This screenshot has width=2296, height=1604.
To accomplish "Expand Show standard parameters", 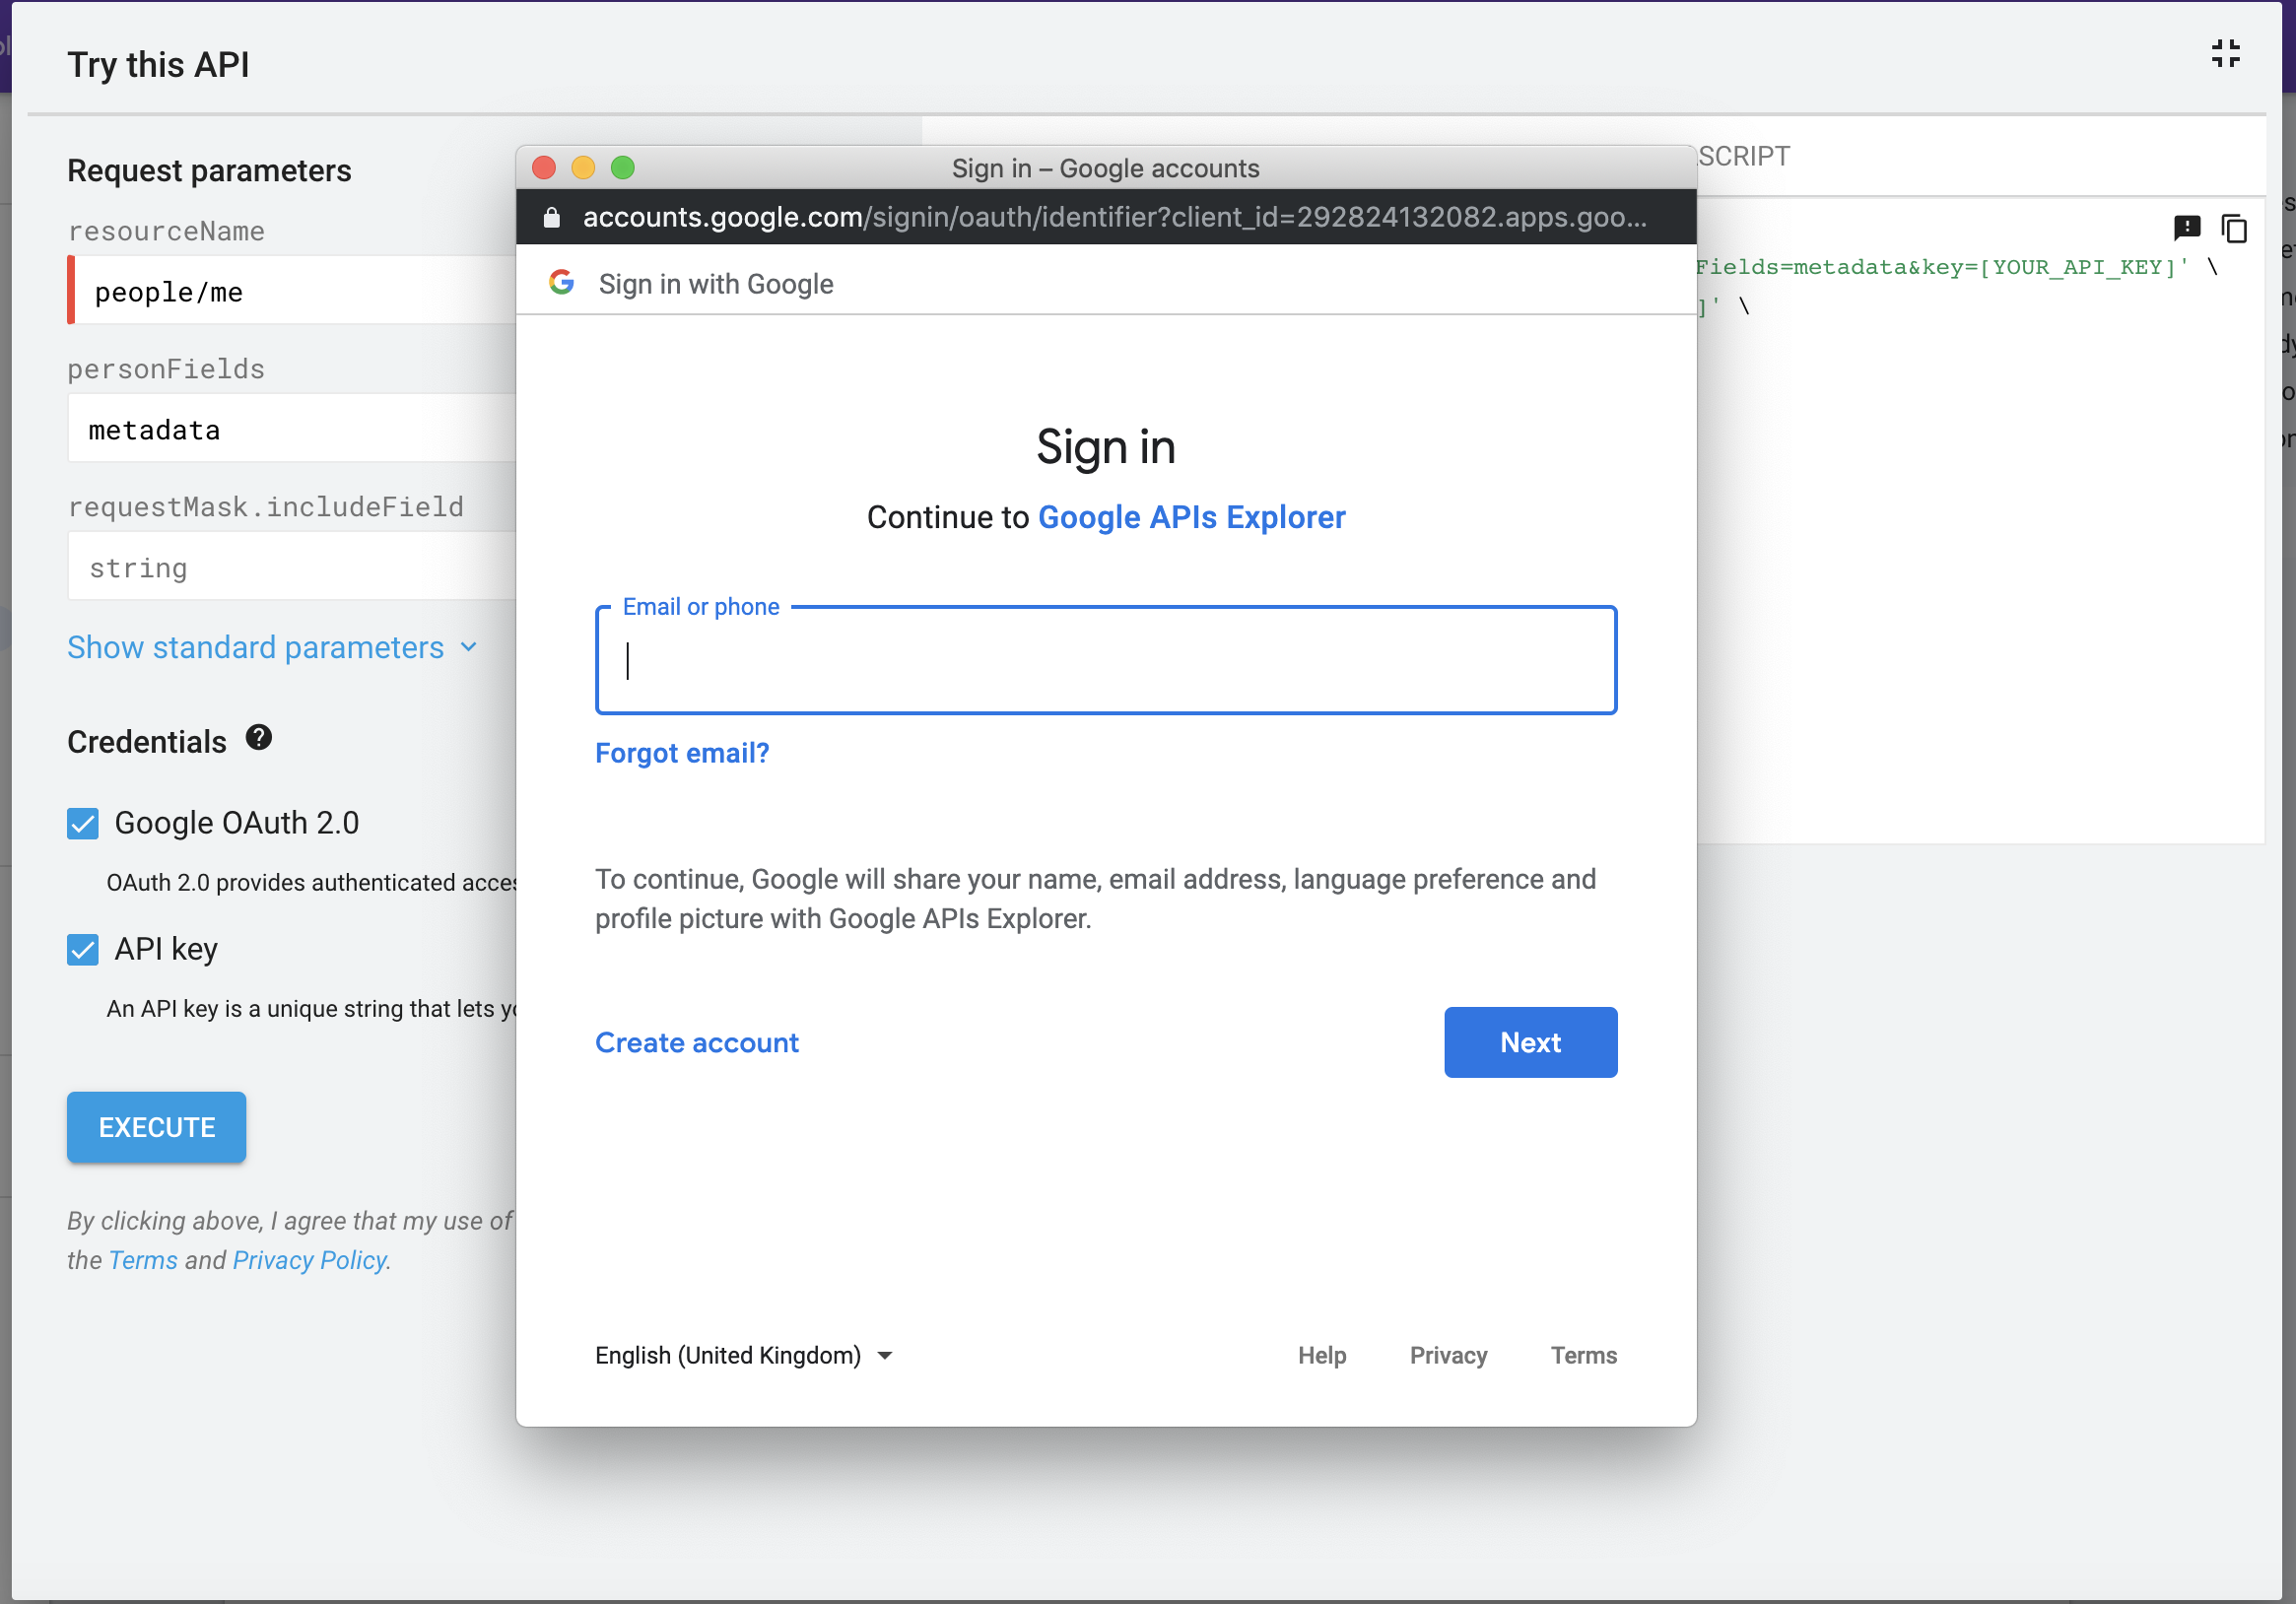I will pyautogui.click(x=272, y=648).
